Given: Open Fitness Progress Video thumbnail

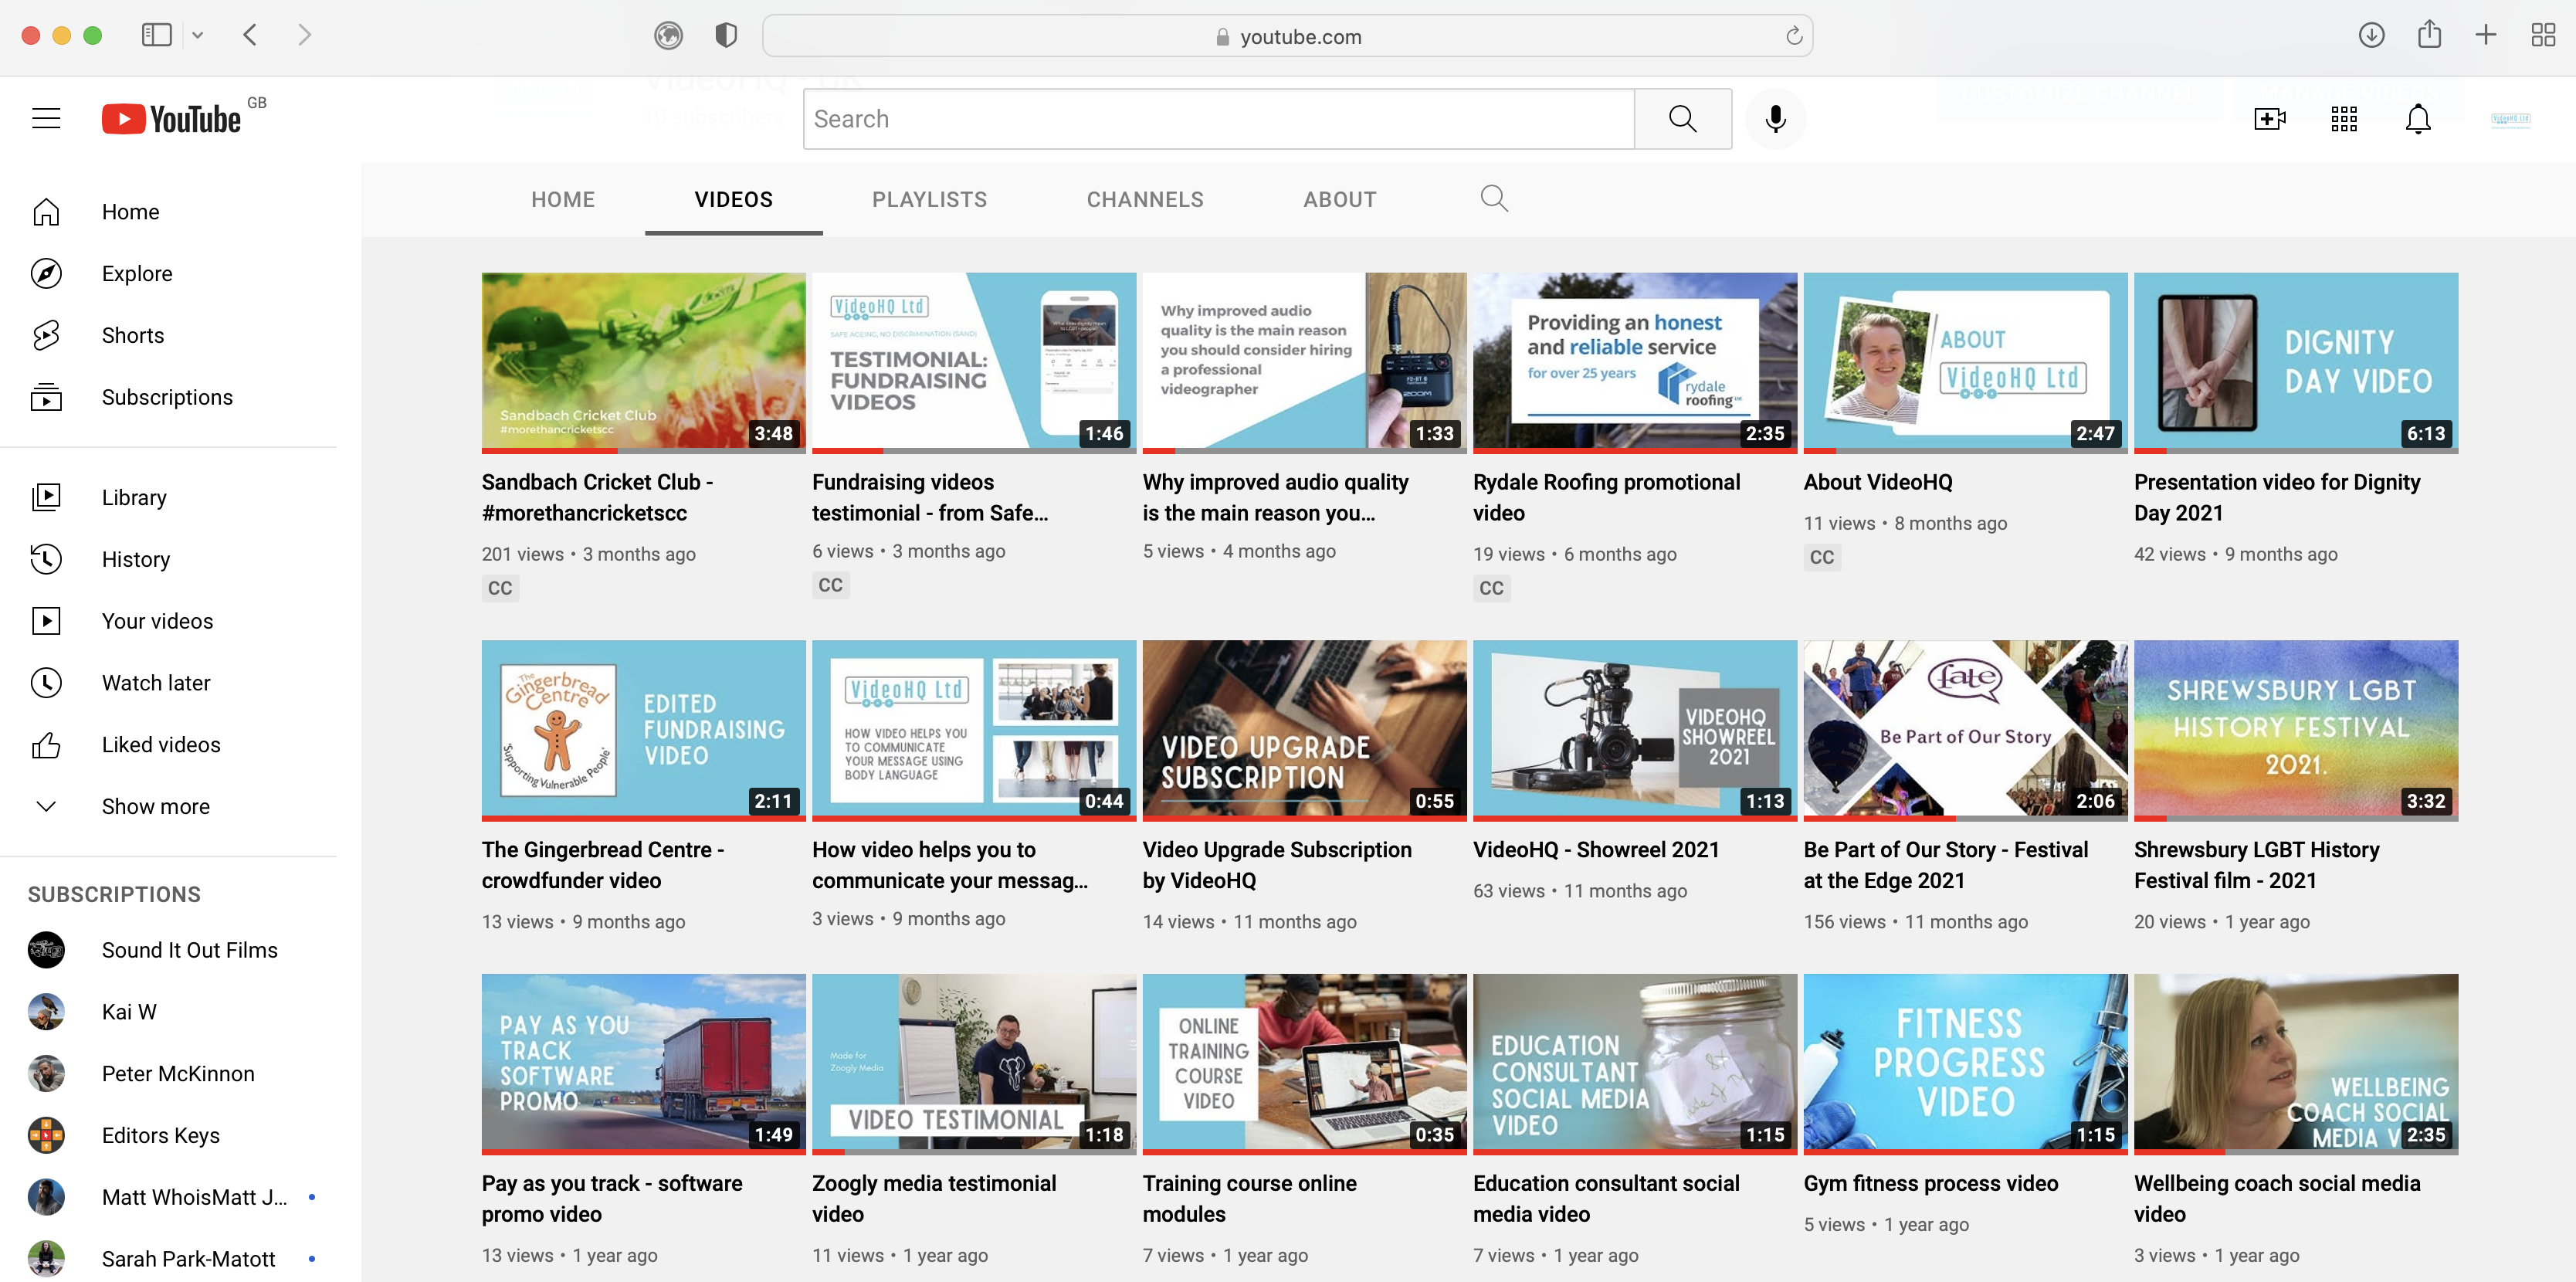Looking at the screenshot, I should (x=1965, y=1064).
